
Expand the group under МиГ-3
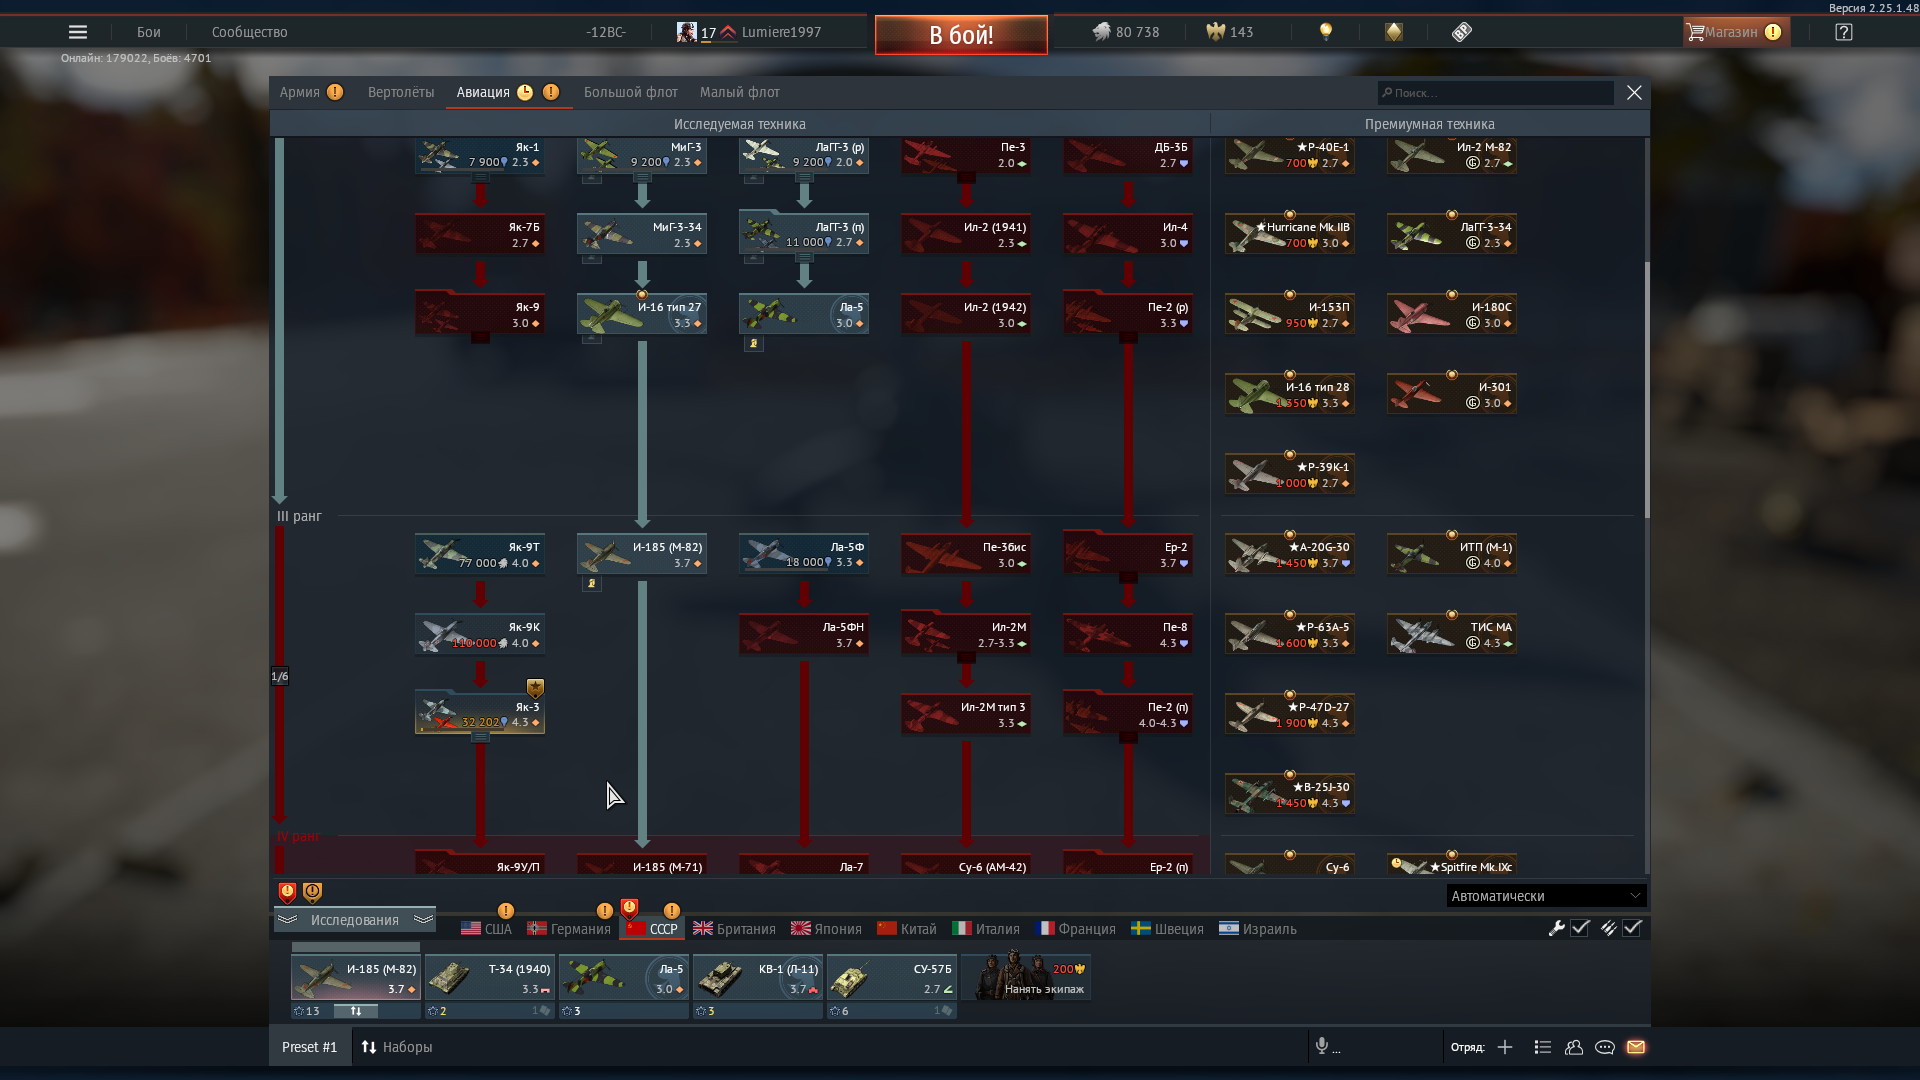click(x=643, y=178)
